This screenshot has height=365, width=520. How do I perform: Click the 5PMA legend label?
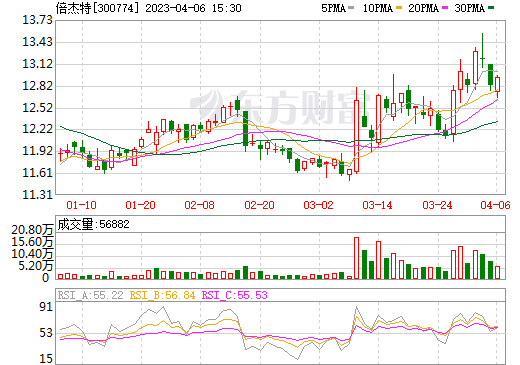tap(333, 8)
